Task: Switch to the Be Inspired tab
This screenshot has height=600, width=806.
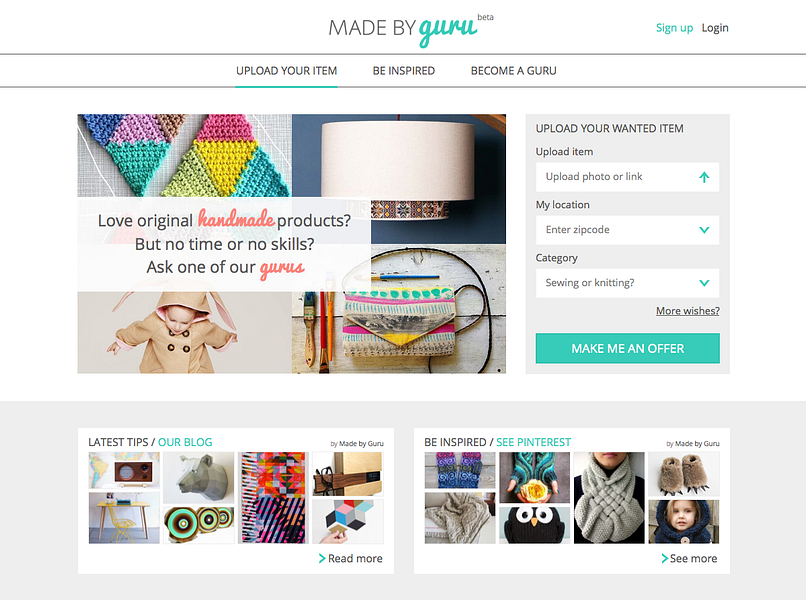Action: [x=404, y=71]
